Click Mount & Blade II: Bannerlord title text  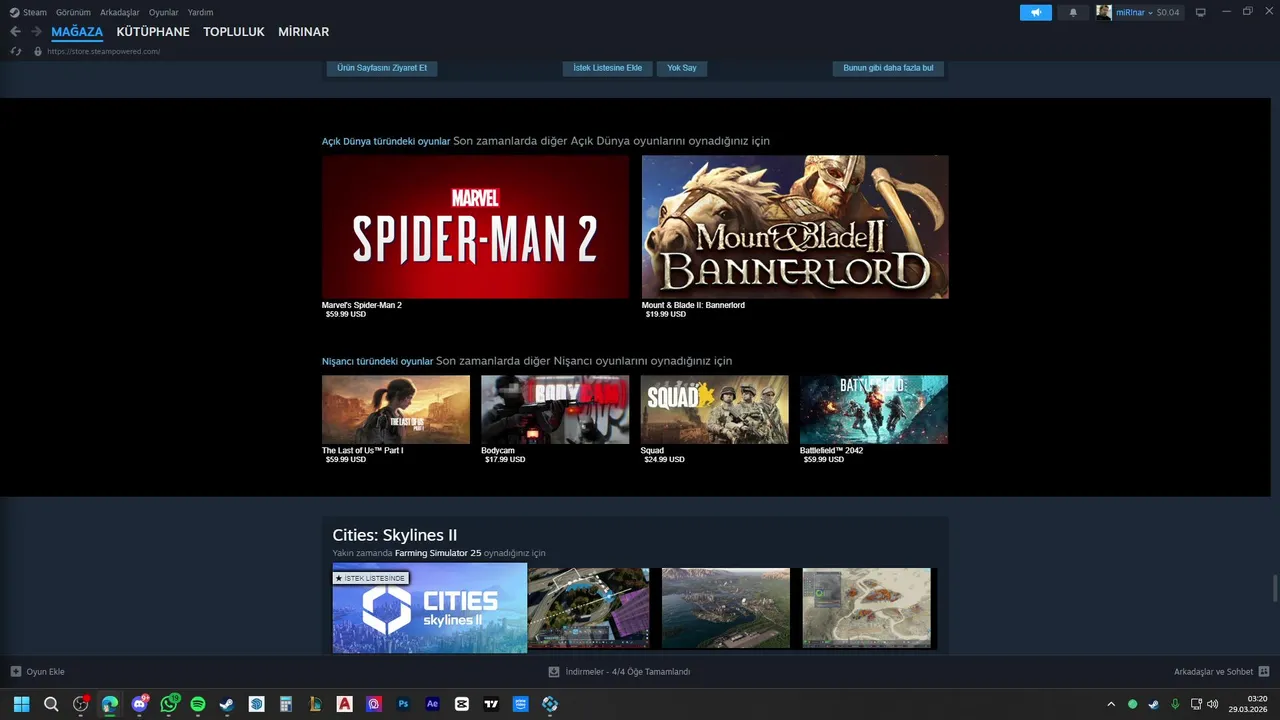pos(693,305)
